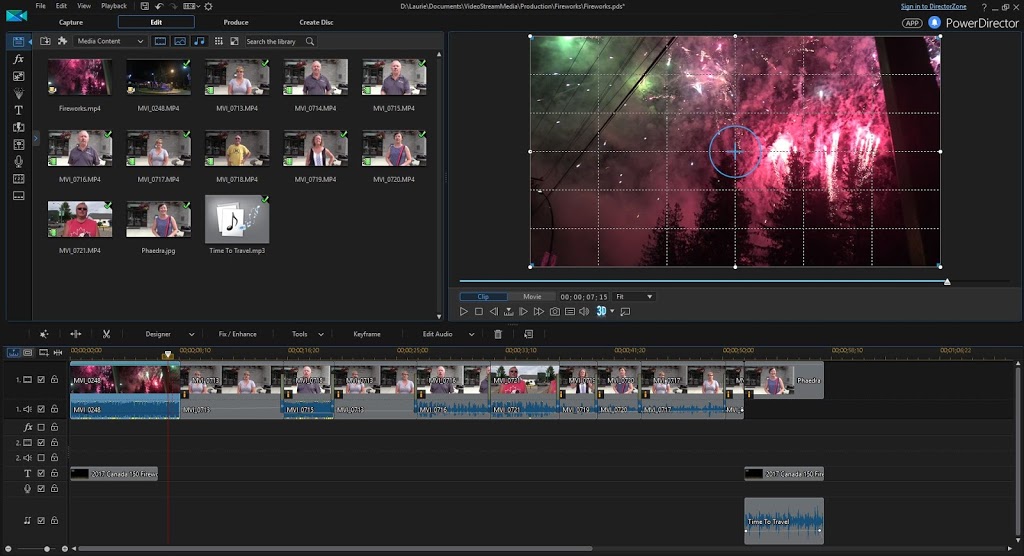Image resolution: width=1024 pixels, height=556 pixels.
Task: Fast forward the preview
Action: [539, 312]
